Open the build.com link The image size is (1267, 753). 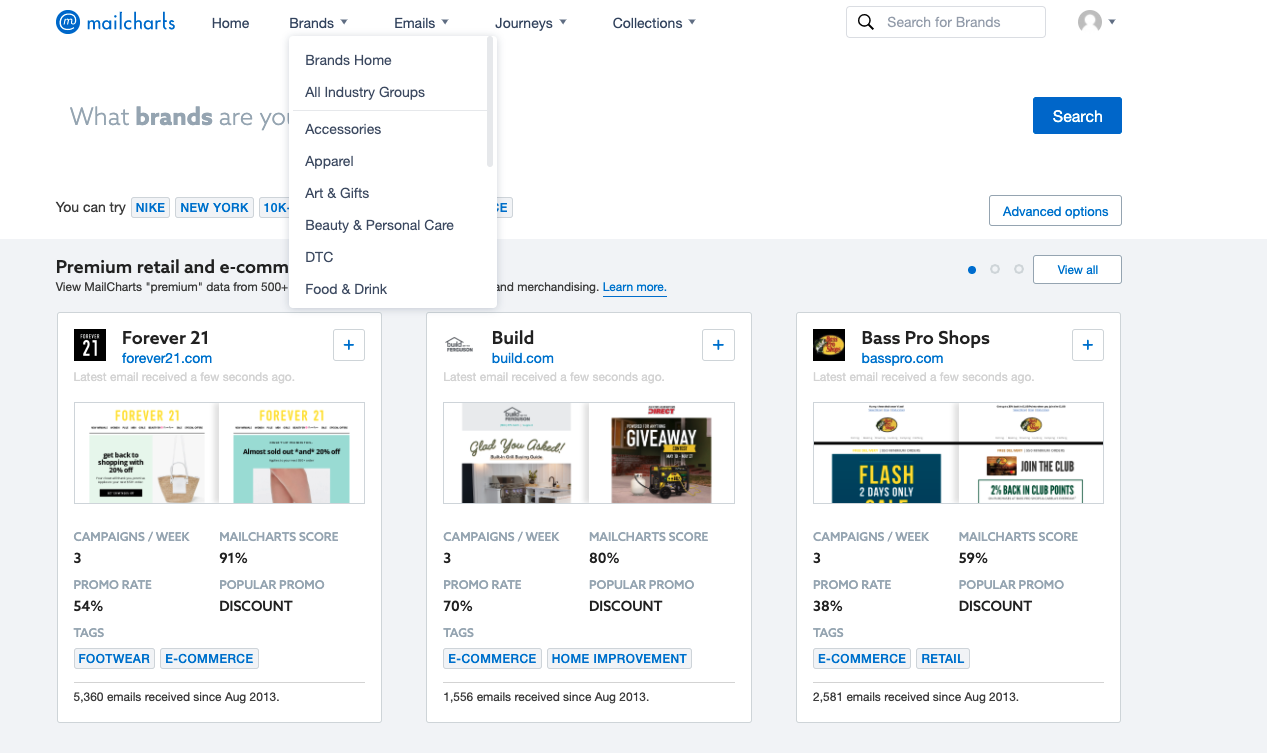(523, 358)
